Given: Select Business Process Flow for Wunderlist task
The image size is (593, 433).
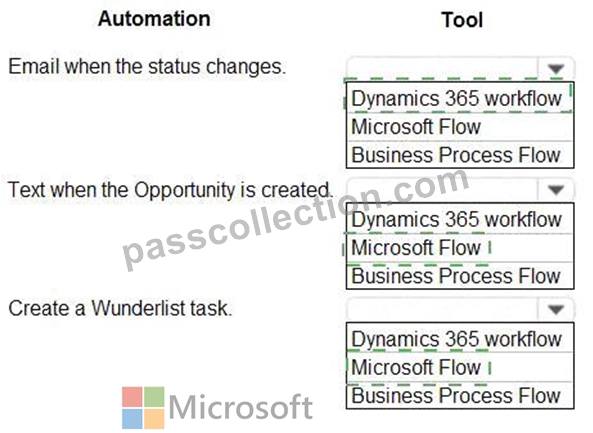Looking at the screenshot, I should coord(459,395).
